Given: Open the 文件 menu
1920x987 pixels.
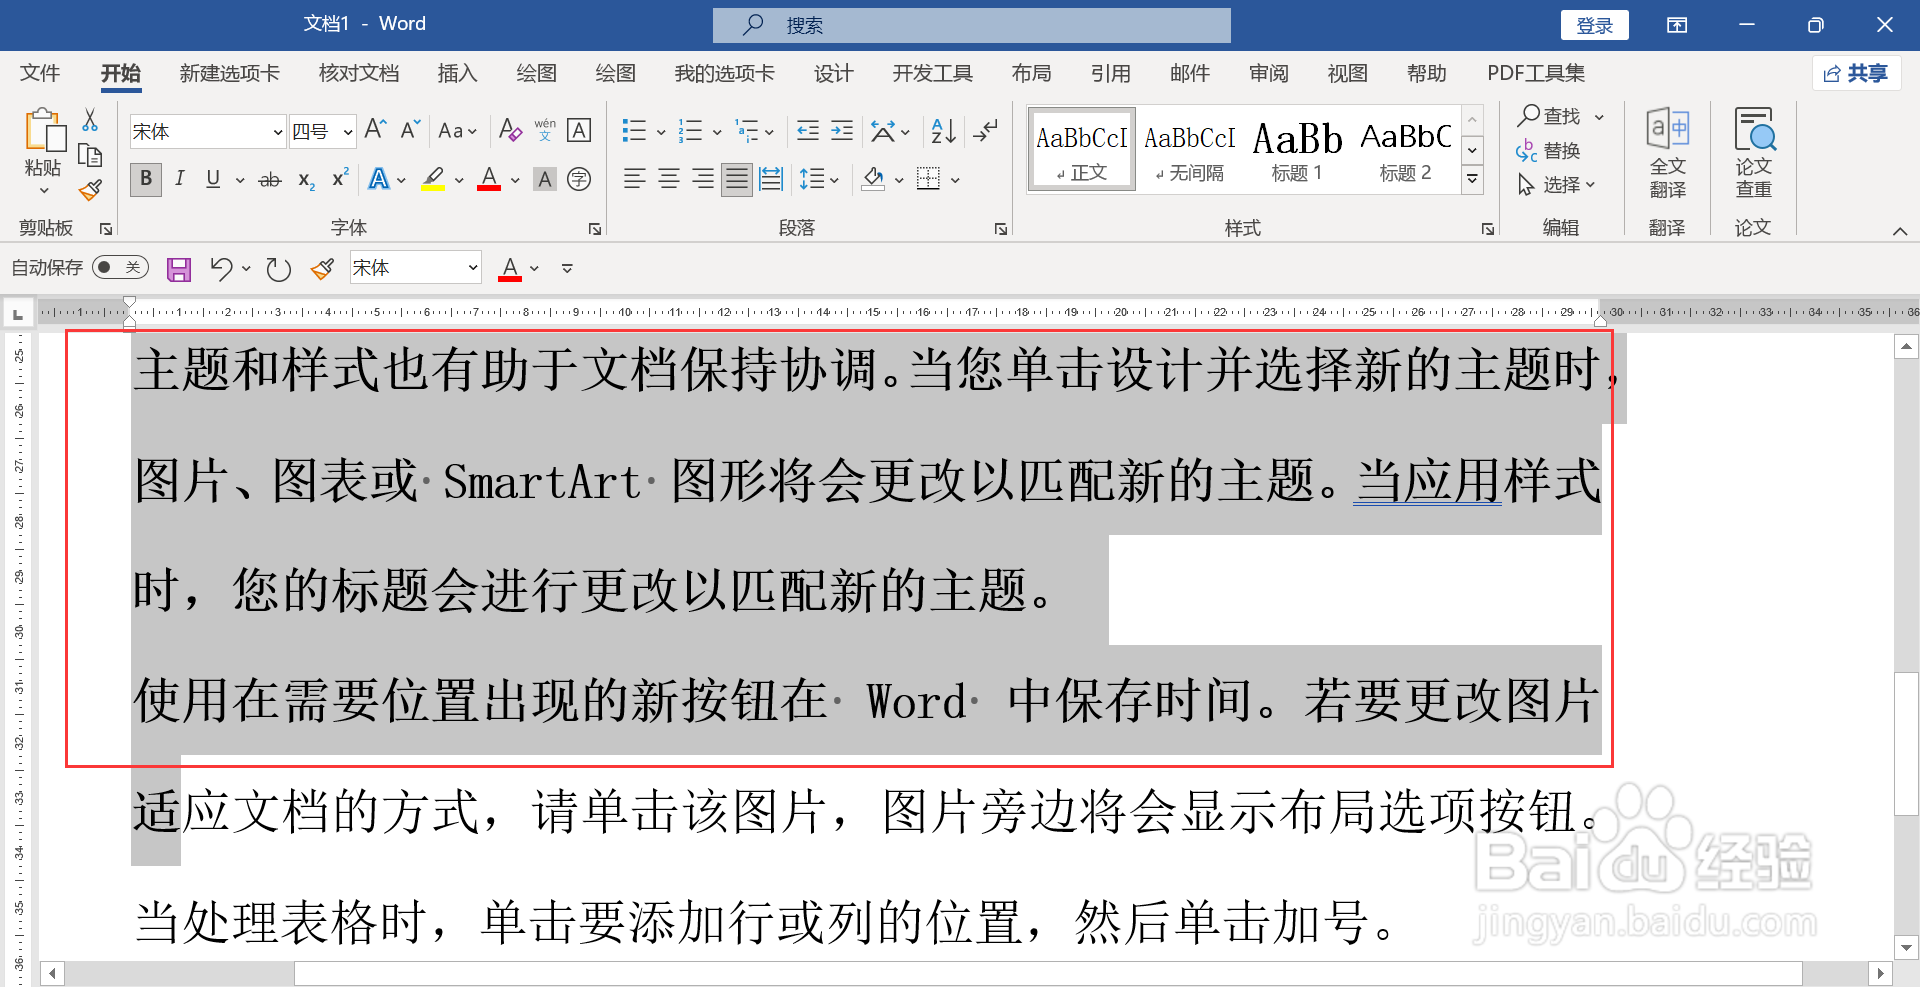Looking at the screenshot, I should 40,73.
